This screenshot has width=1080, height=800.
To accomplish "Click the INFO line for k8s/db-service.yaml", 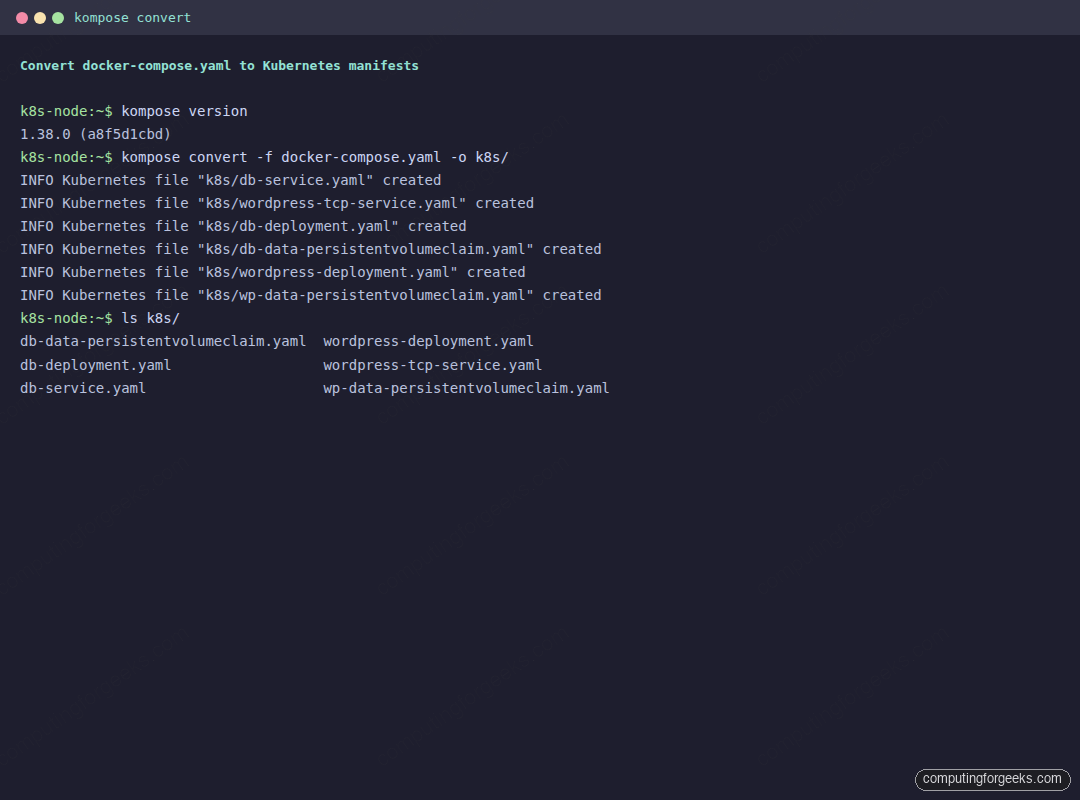I will coord(231,180).
